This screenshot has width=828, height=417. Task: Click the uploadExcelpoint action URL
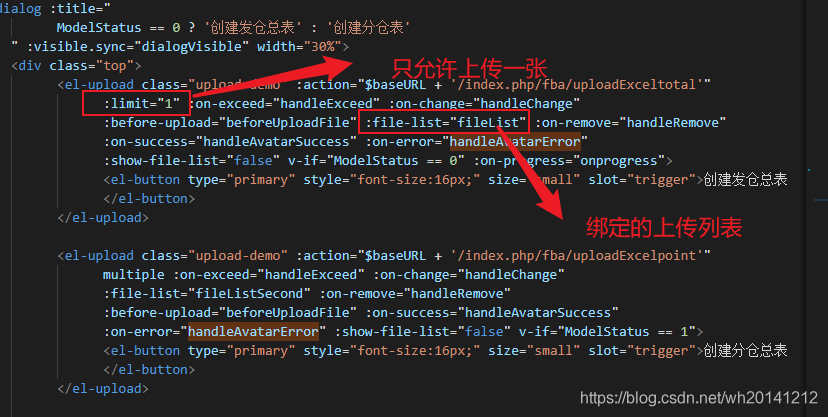pyautogui.click(x=577, y=255)
